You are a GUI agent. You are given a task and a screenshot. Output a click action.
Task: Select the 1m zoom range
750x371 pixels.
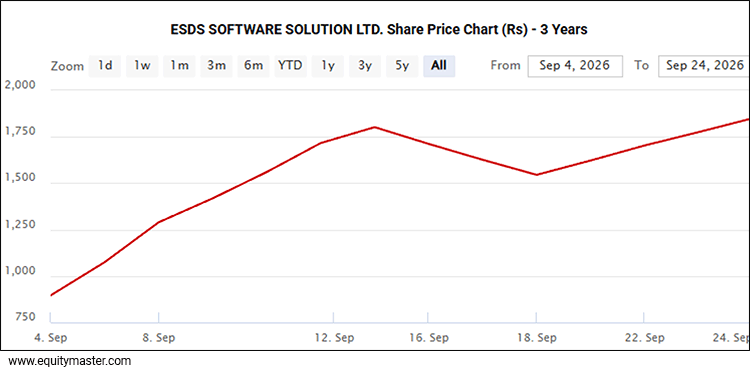pyautogui.click(x=179, y=66)
